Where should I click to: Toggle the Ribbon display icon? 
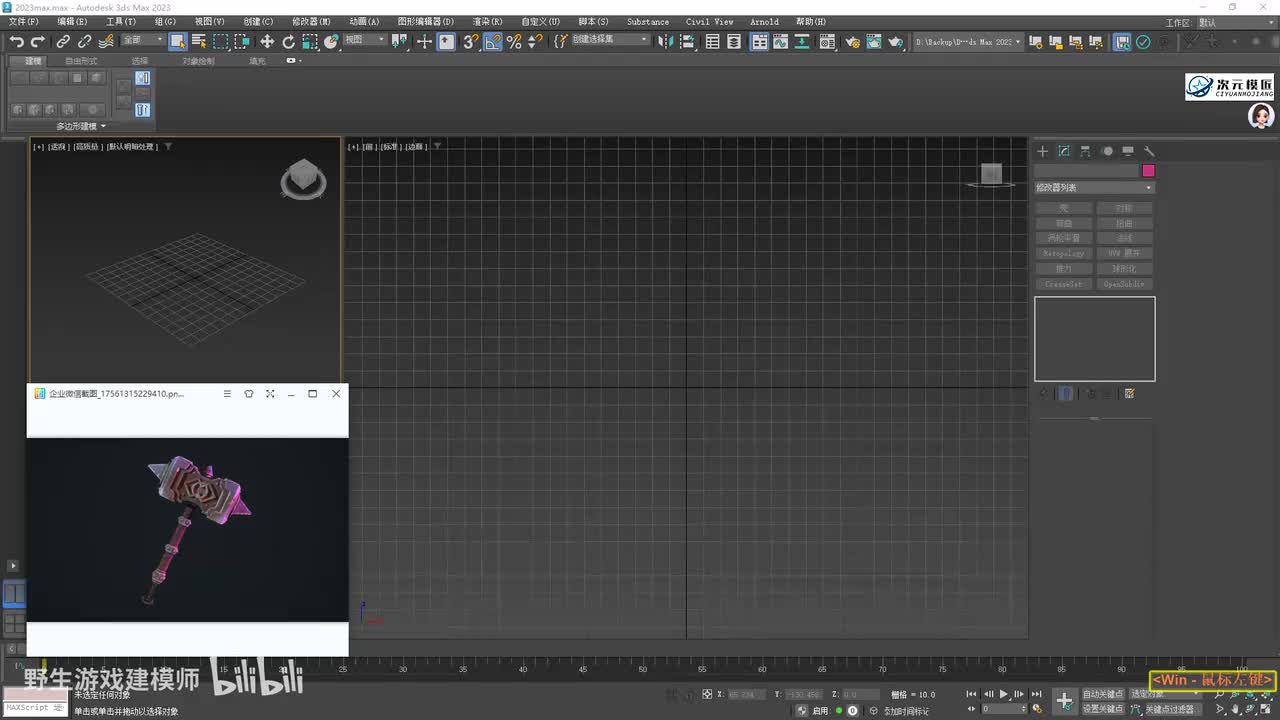click(x=760, y=42)
